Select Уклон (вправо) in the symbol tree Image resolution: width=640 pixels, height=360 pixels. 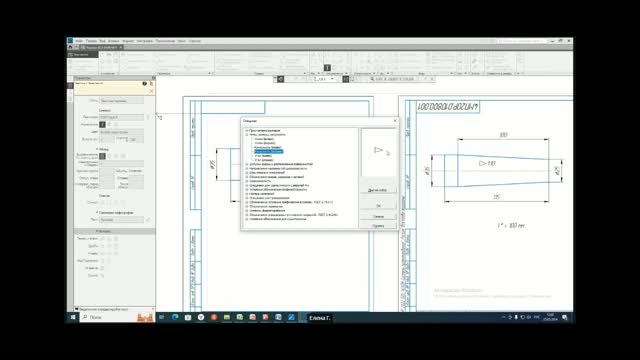point(265,143)
